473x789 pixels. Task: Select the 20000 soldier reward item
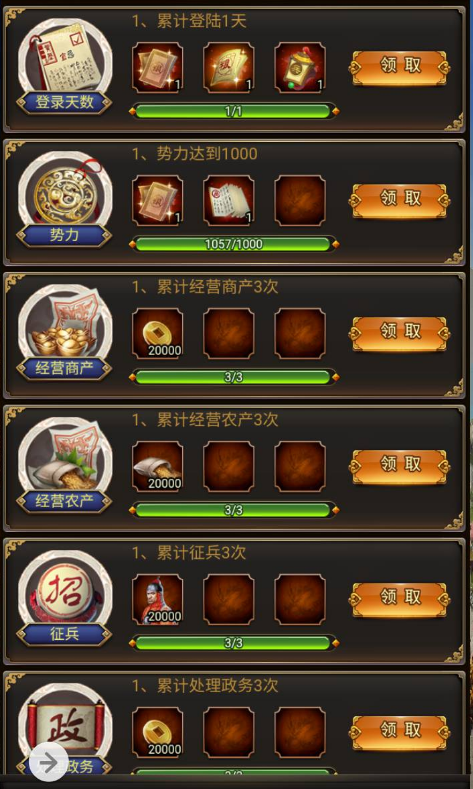point(157,599)
